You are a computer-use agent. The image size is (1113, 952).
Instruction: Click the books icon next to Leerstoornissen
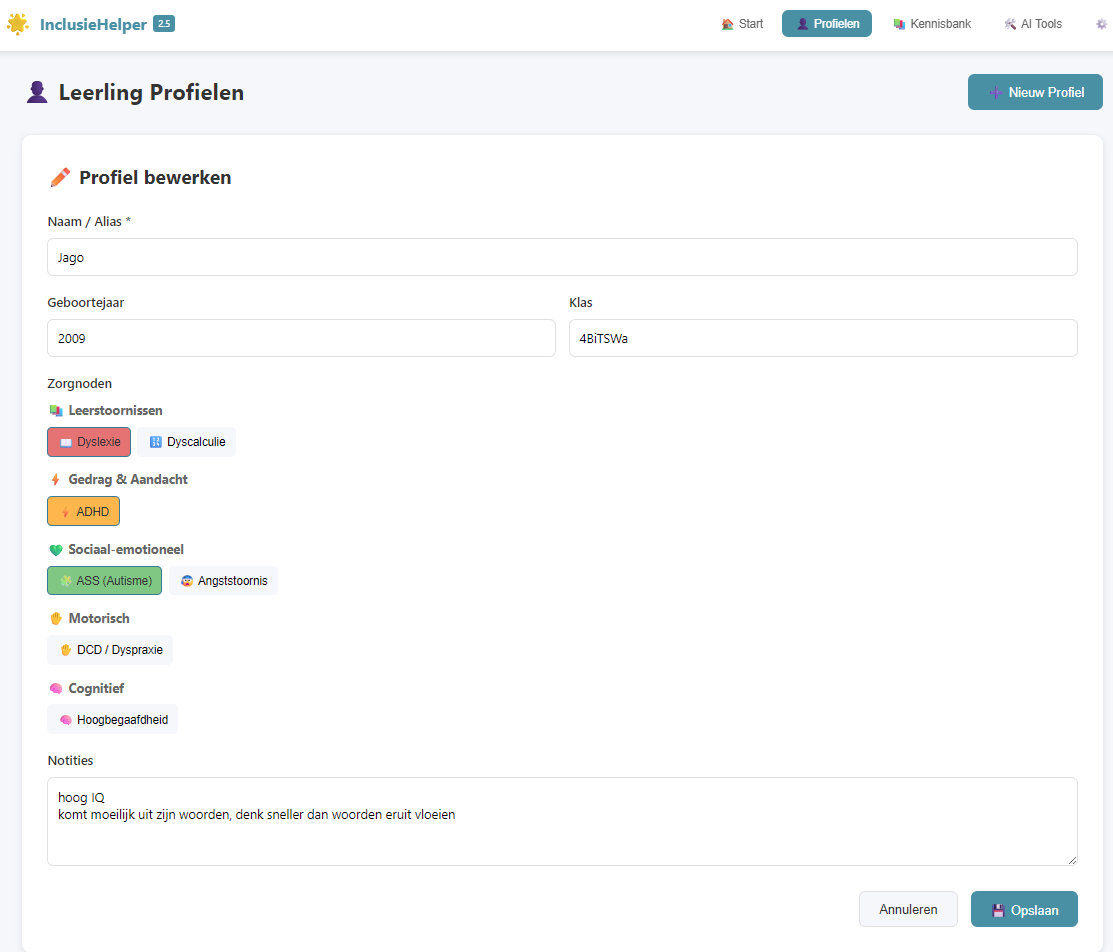point(56,411)
